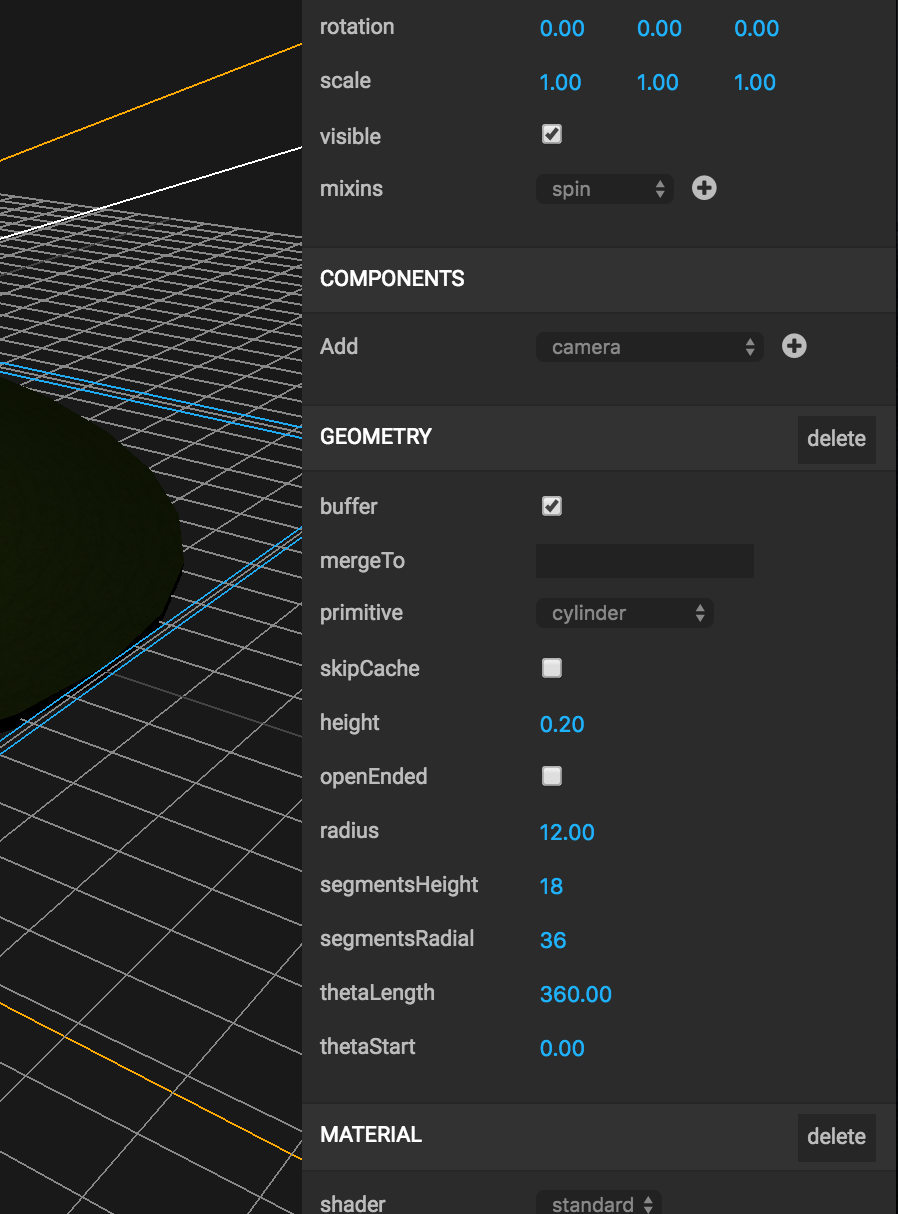The image size is (898, 1214).
Task: Add the camera component via plus icon
Action: click(793, 346)
